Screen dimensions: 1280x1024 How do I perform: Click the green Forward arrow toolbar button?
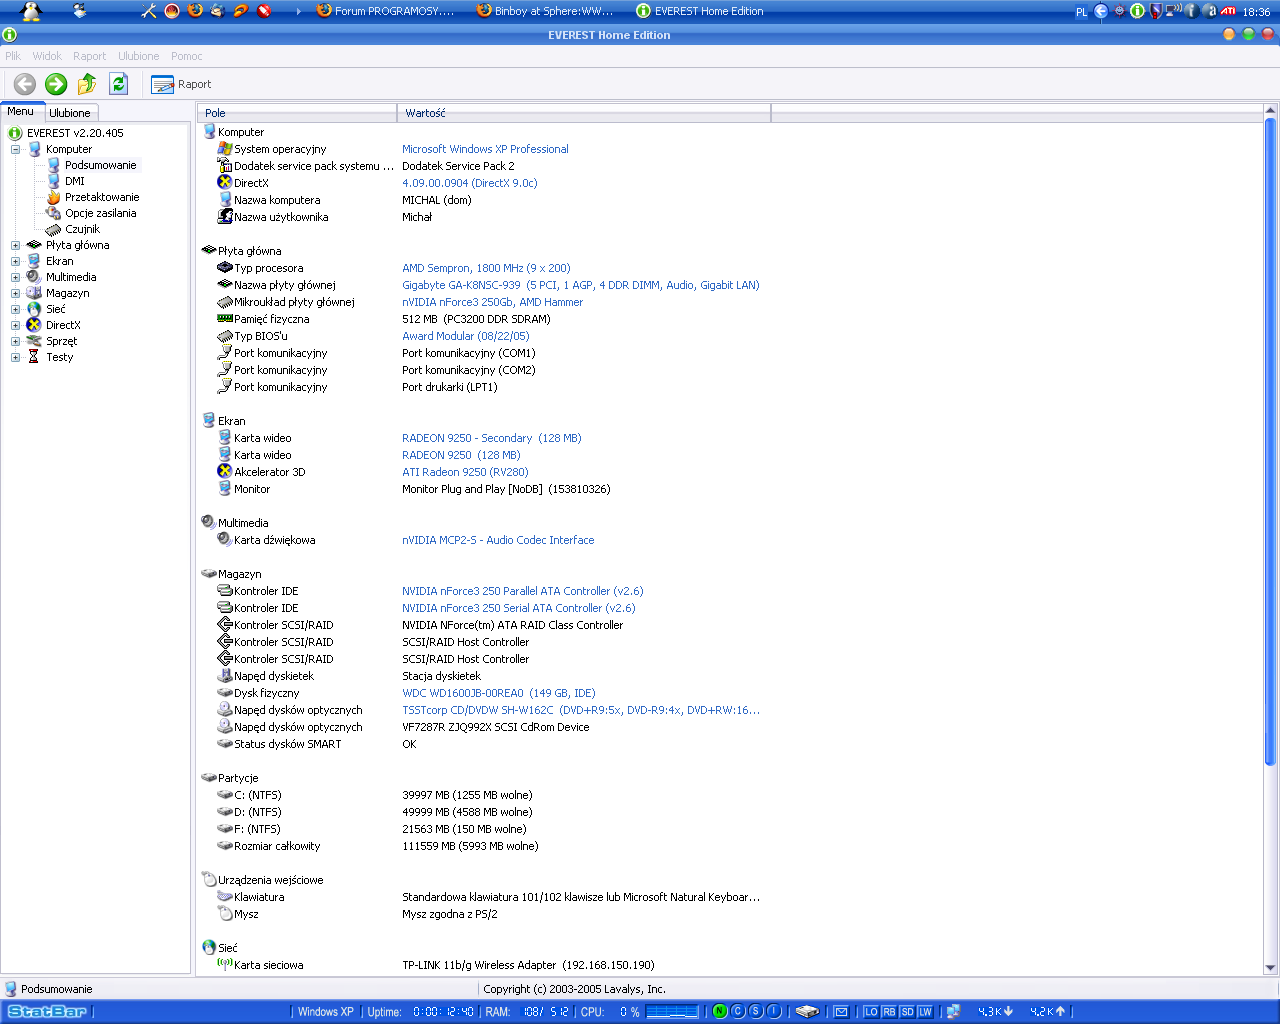56,84
